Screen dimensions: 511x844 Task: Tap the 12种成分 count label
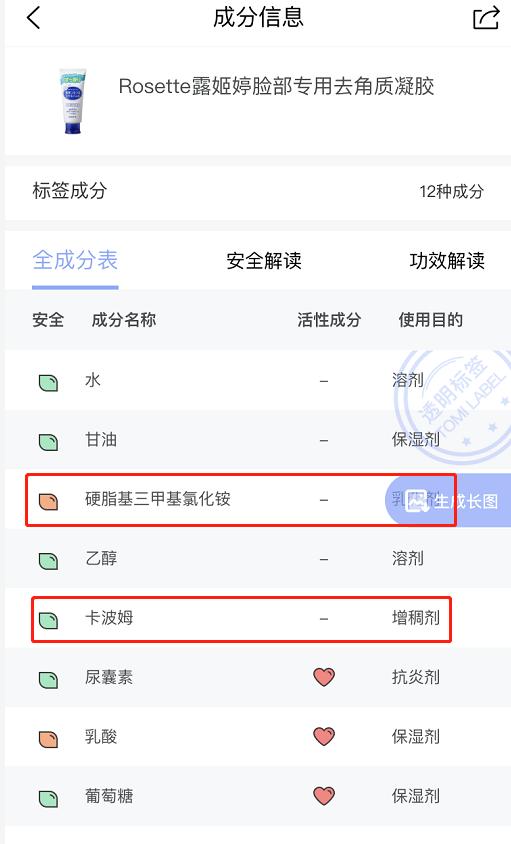(x=451, y=191)
